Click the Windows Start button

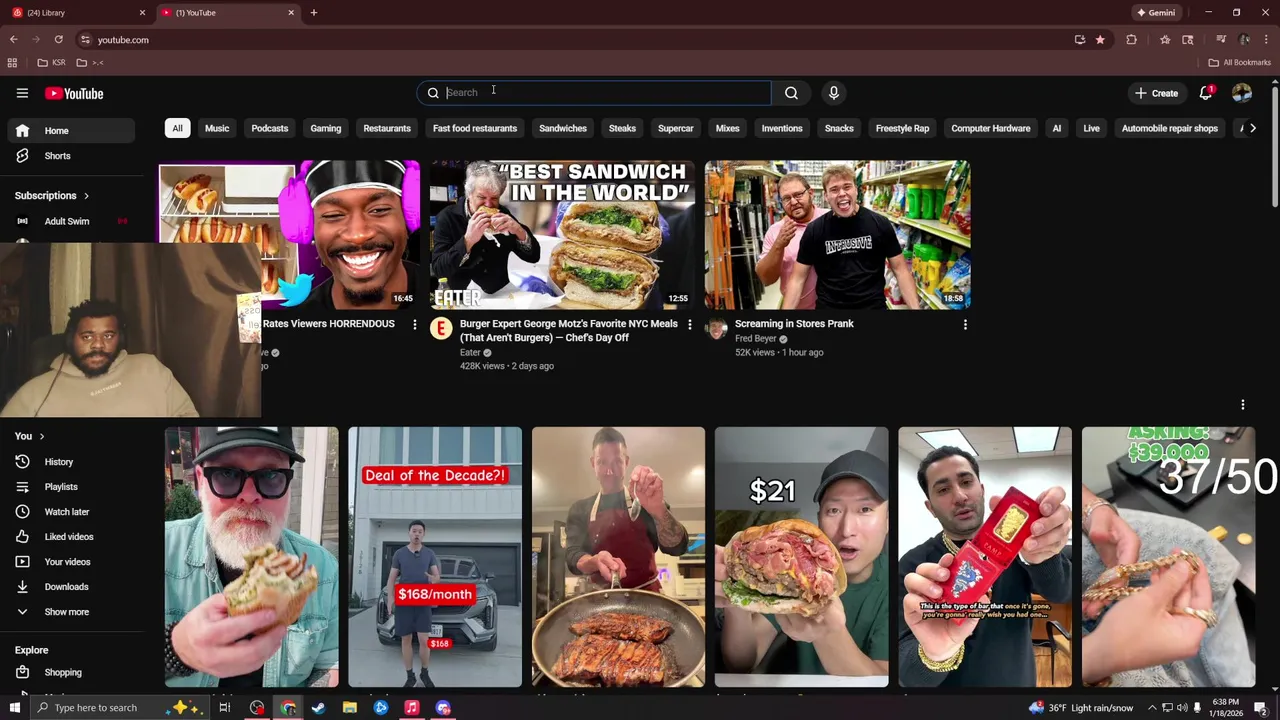tap(14, 708)
